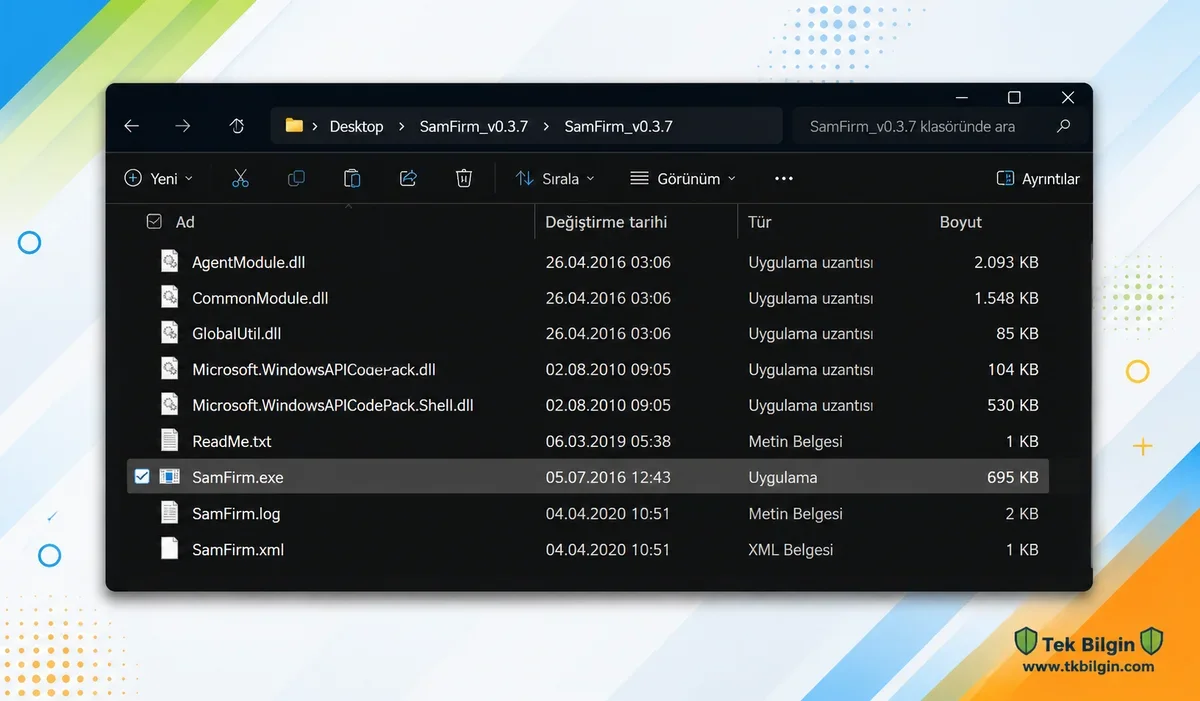Click the AgentModule.dll file icon
The image size is (1200, 701).
(x=171, y=262)
